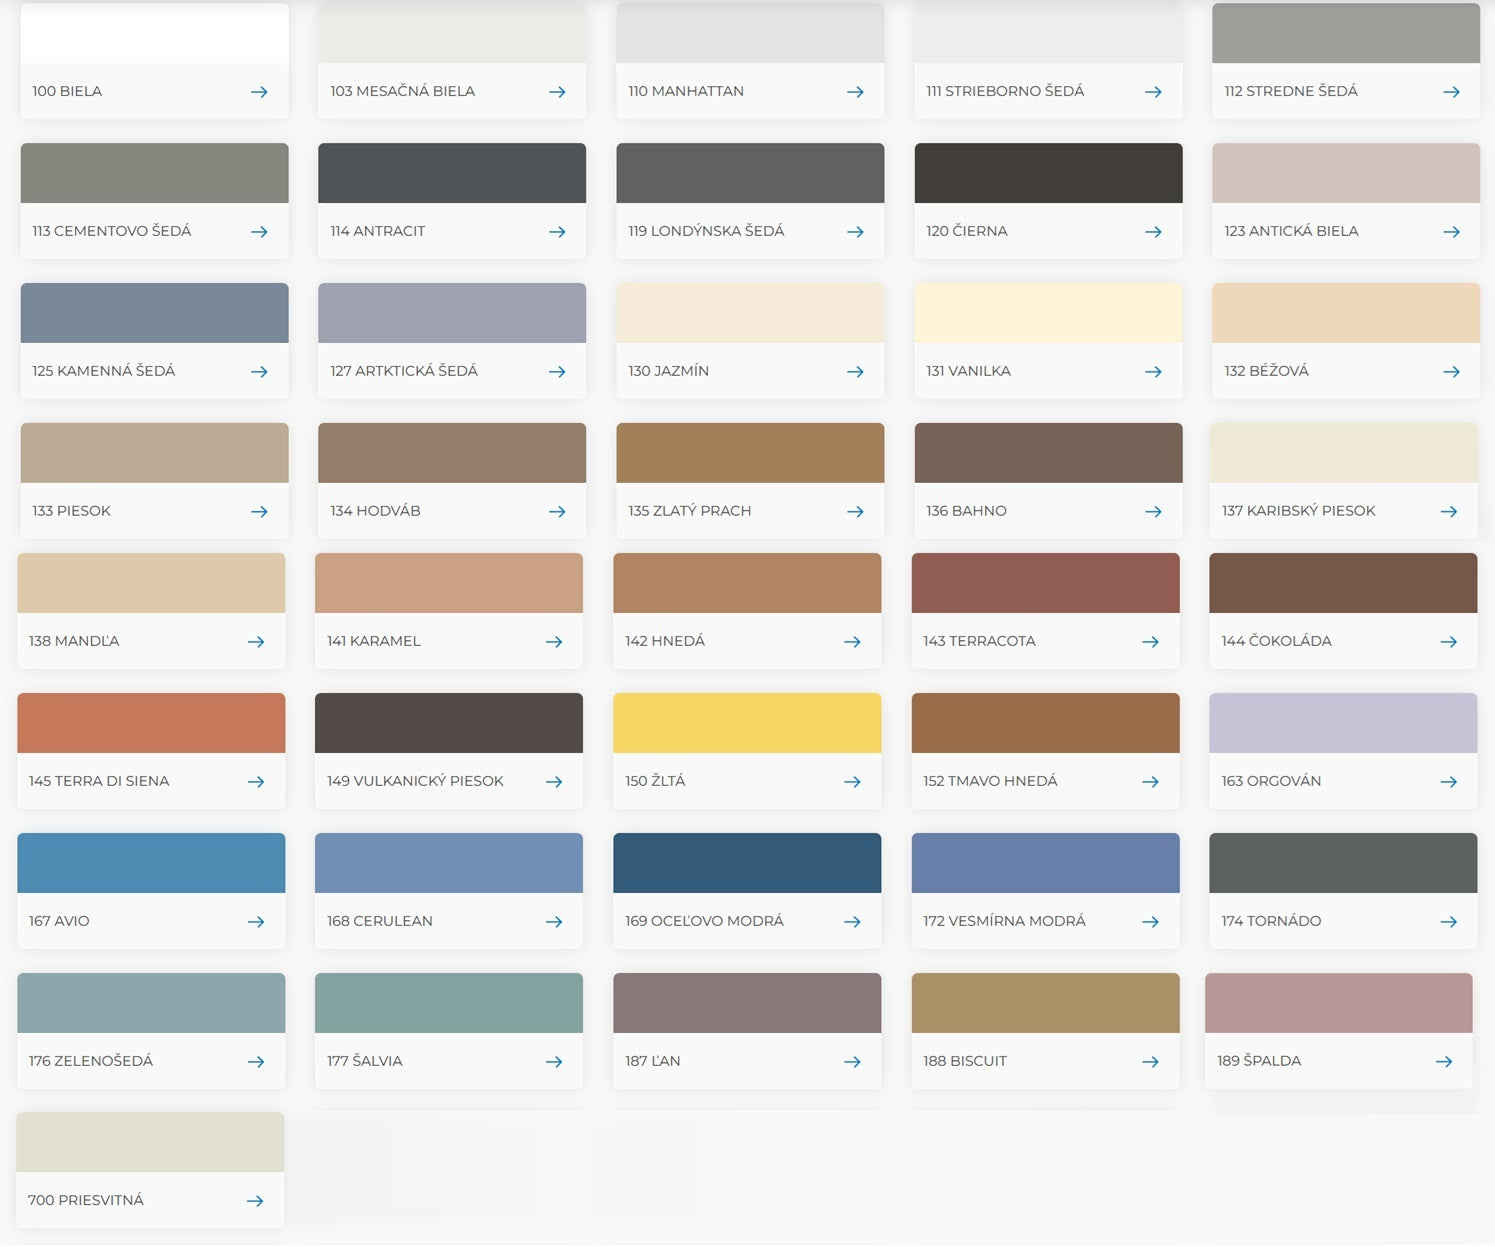Open the 110 MANHATTAN label link
Image resolution: width=1495 pixels, height=1247 pixels.
[686, 91]
